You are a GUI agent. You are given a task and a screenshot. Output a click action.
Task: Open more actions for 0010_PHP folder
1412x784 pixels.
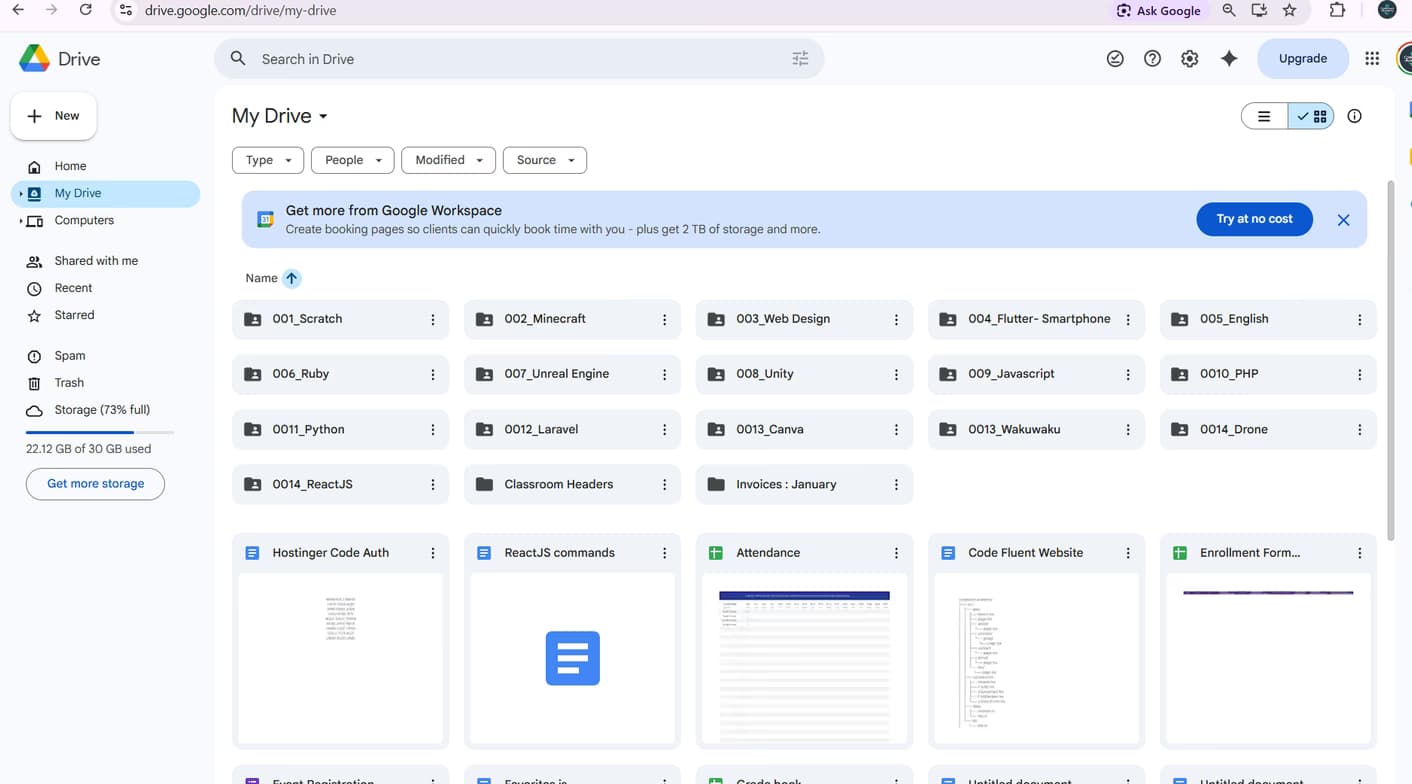[1359, 375]
